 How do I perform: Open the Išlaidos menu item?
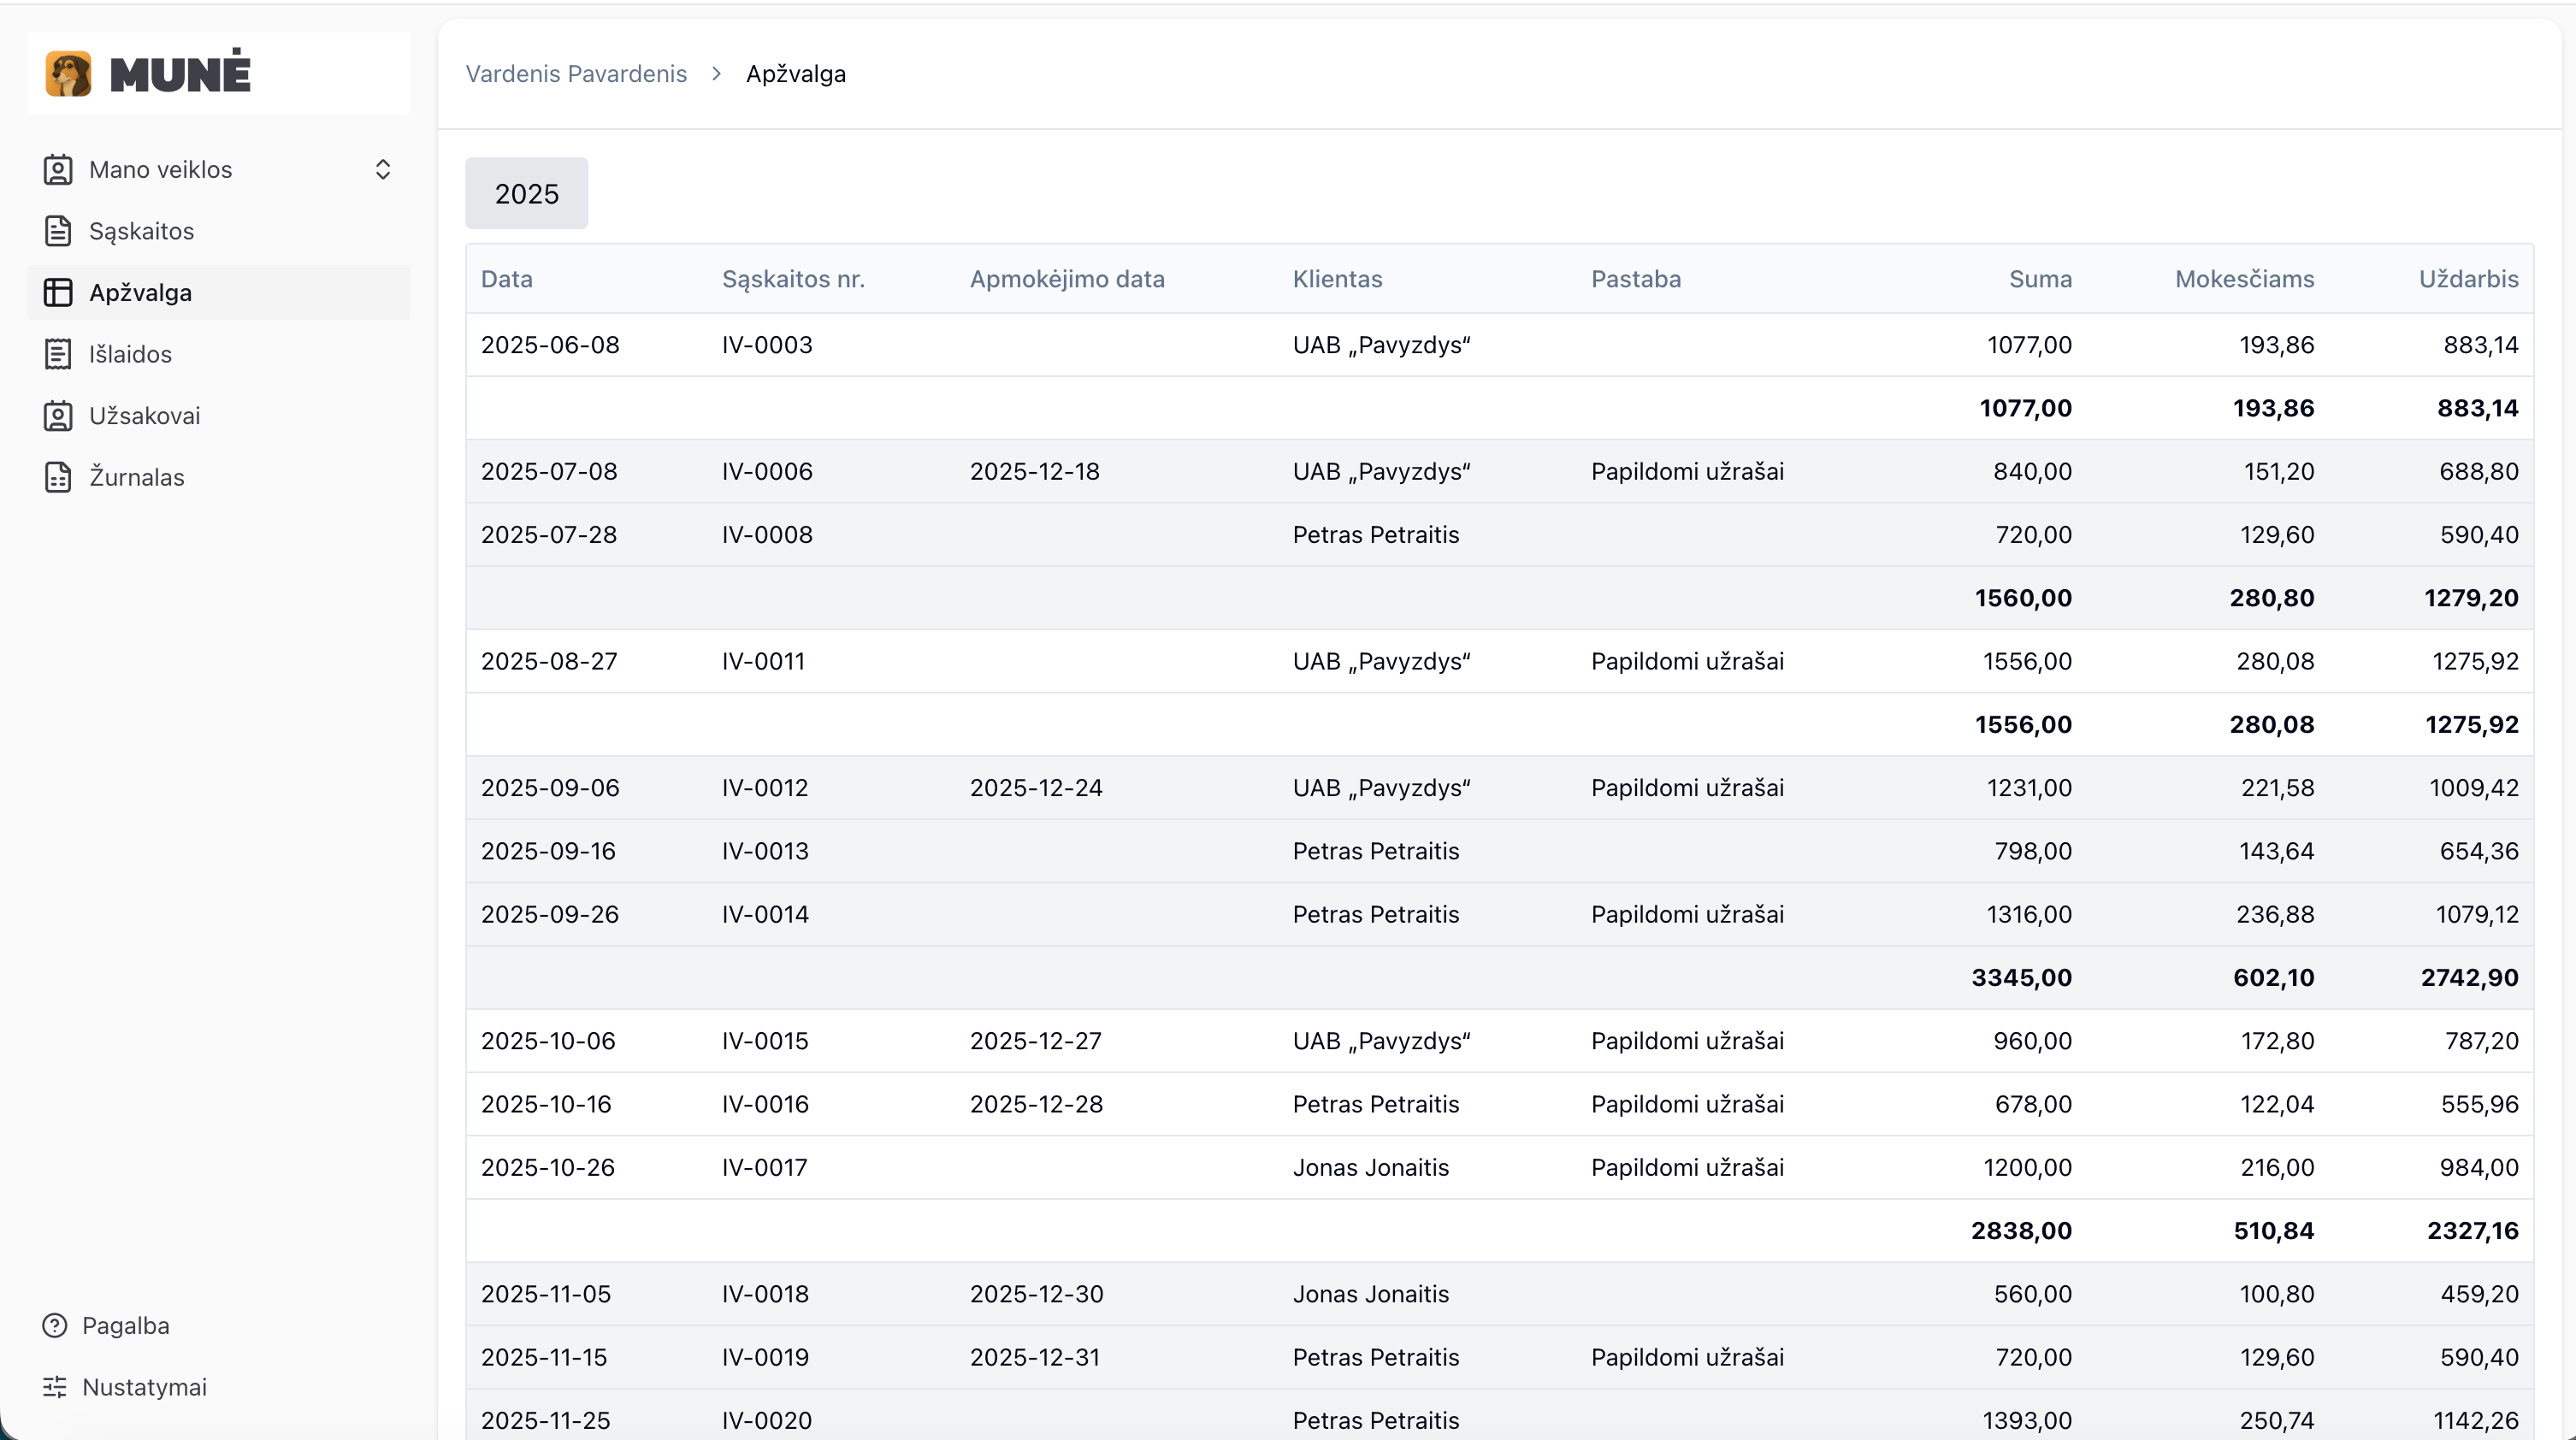pos(130,354)
